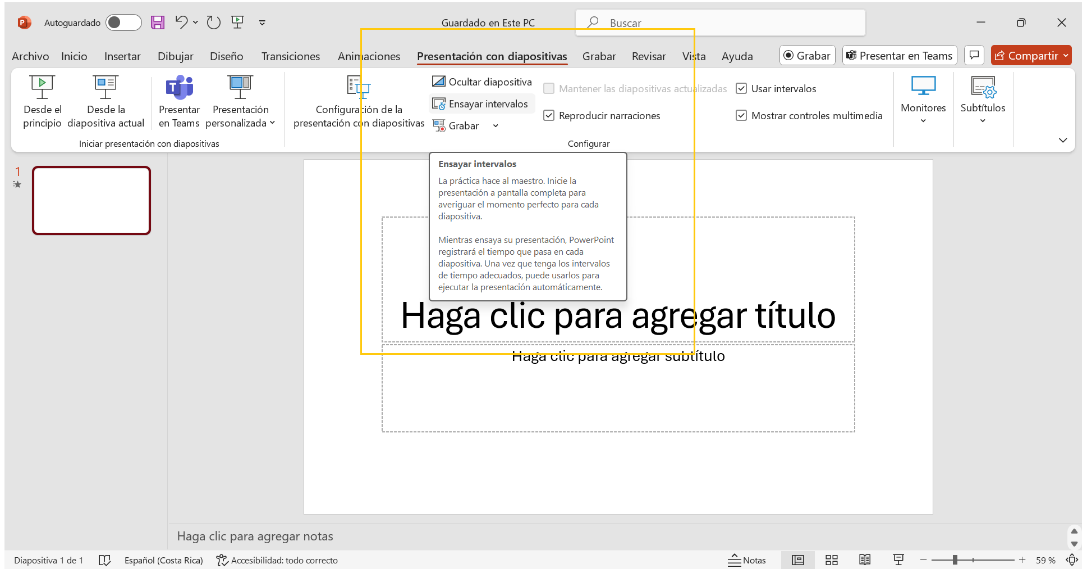1087x573 pixels.
Task: Expand Presentación personalizada dropdown
Action: [x=240, y=116]
